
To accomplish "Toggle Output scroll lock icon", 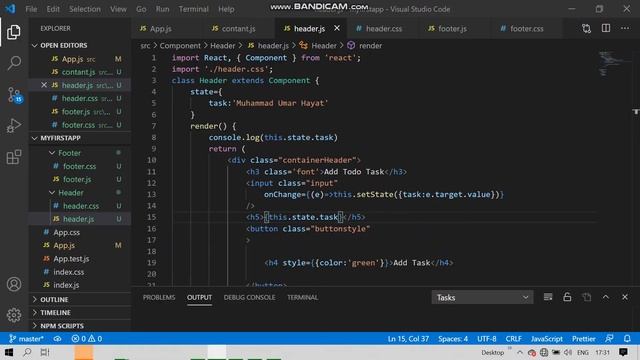I will click(x=567, y=297).
